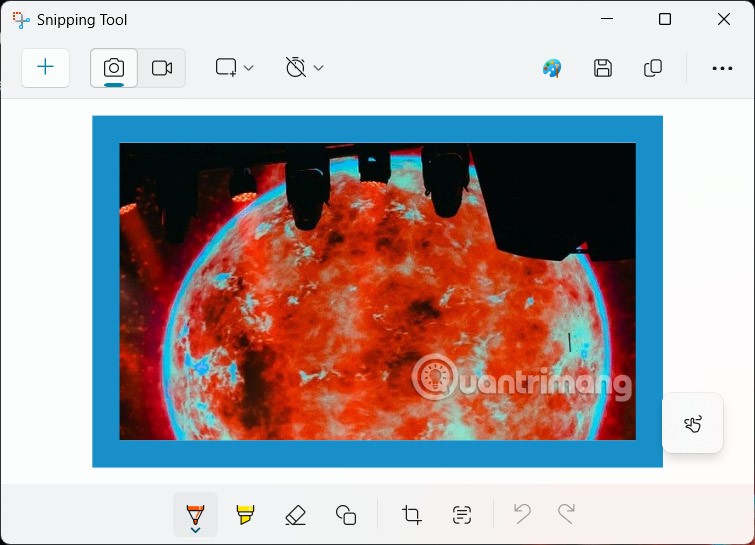Toggle touch writing button
Screen dimensions: 755x545
tap(693, 424)
